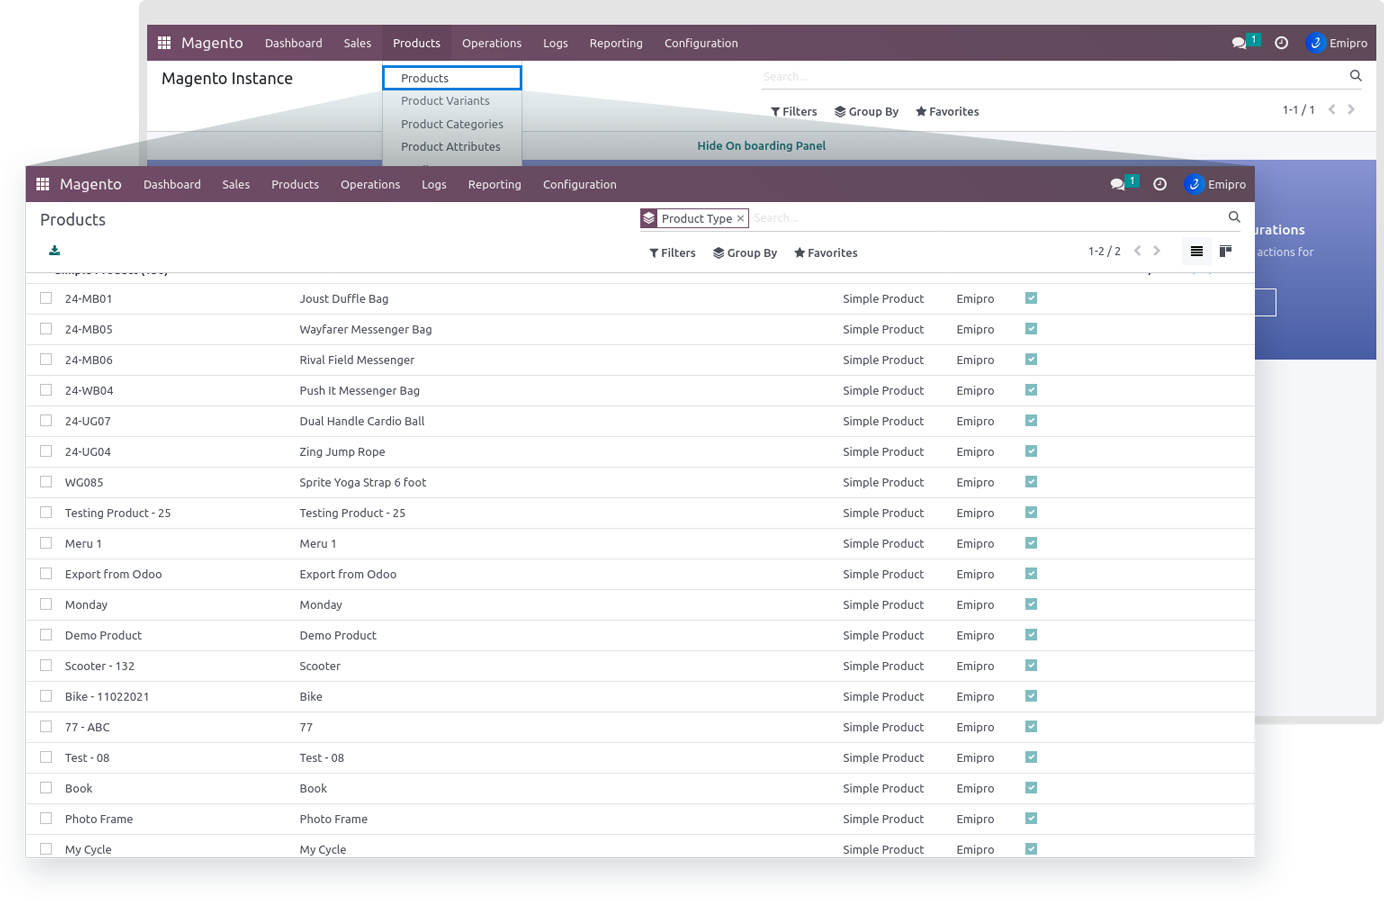Screen dimensions: 1384x901
Task: Click Hide On boarding Panel link
Action: click(761, 146)
